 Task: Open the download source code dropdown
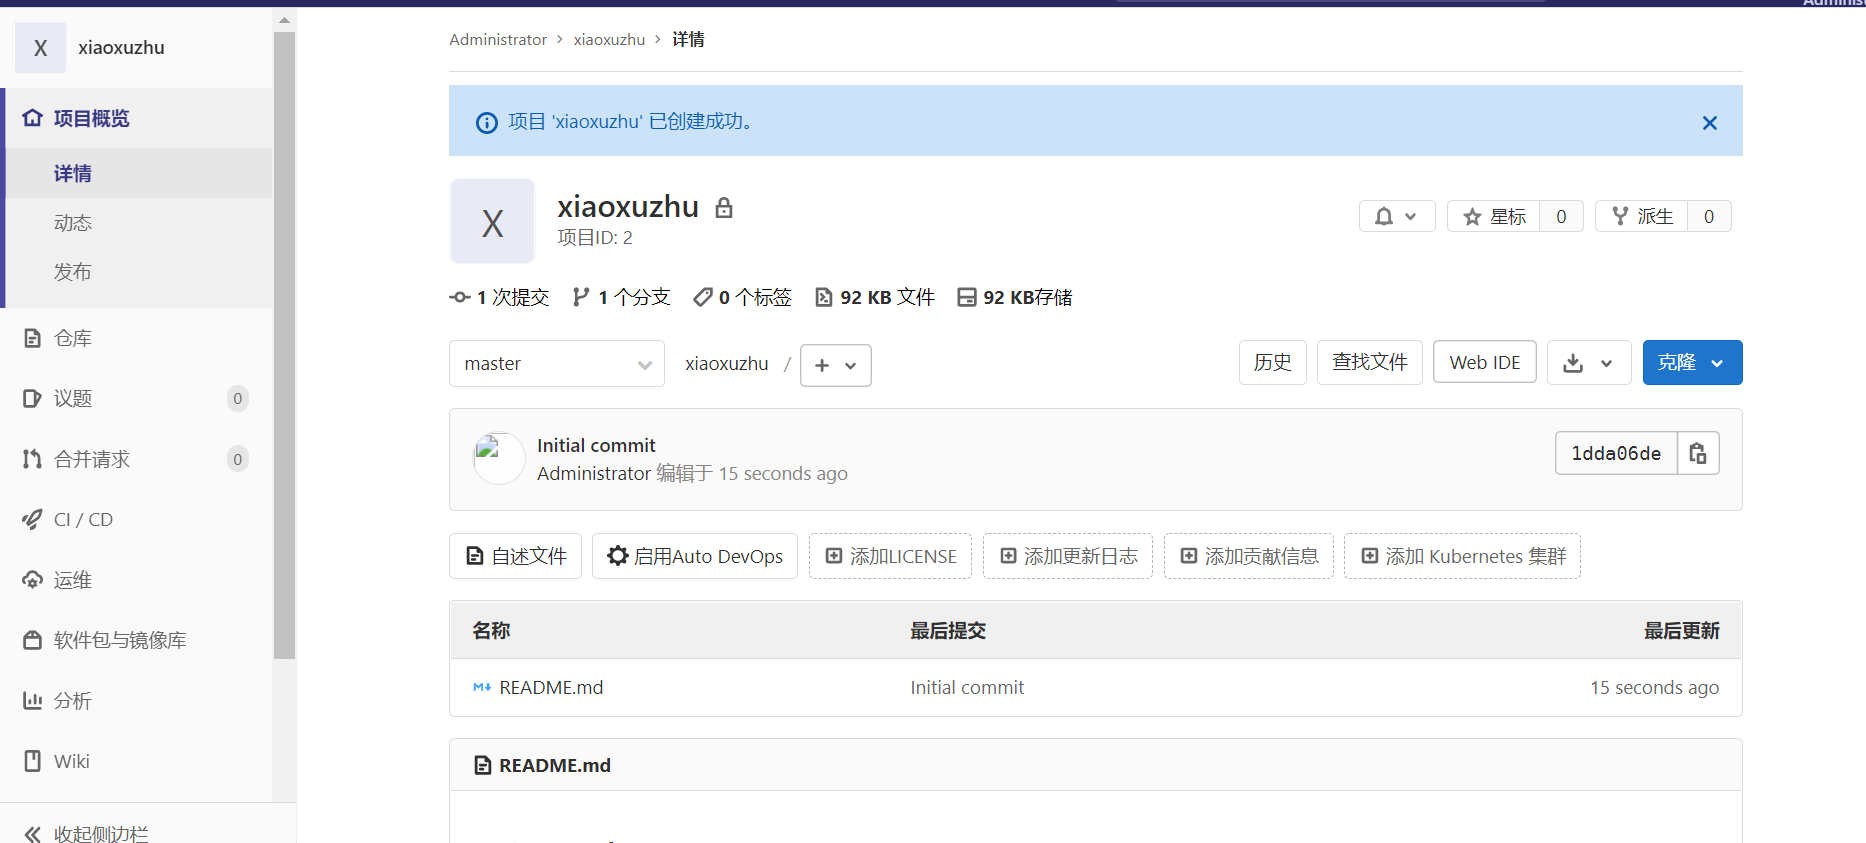[x=1589, y=362]
